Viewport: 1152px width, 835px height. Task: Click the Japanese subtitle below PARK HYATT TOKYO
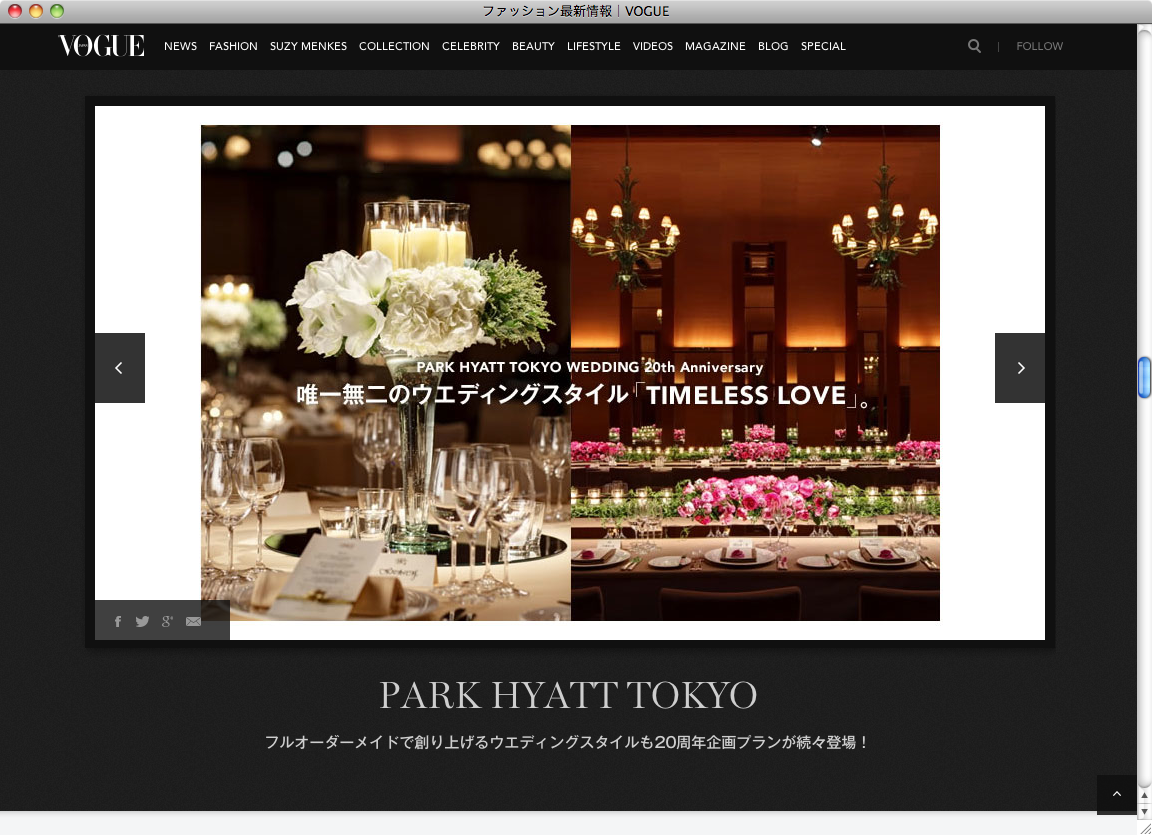pyautogui.click(x=568, y=742)
